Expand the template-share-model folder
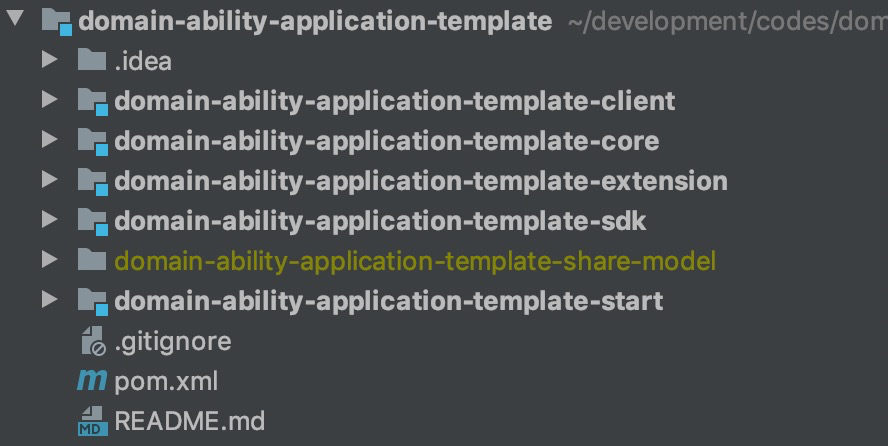888x446 pixels. tap(49, 261)
